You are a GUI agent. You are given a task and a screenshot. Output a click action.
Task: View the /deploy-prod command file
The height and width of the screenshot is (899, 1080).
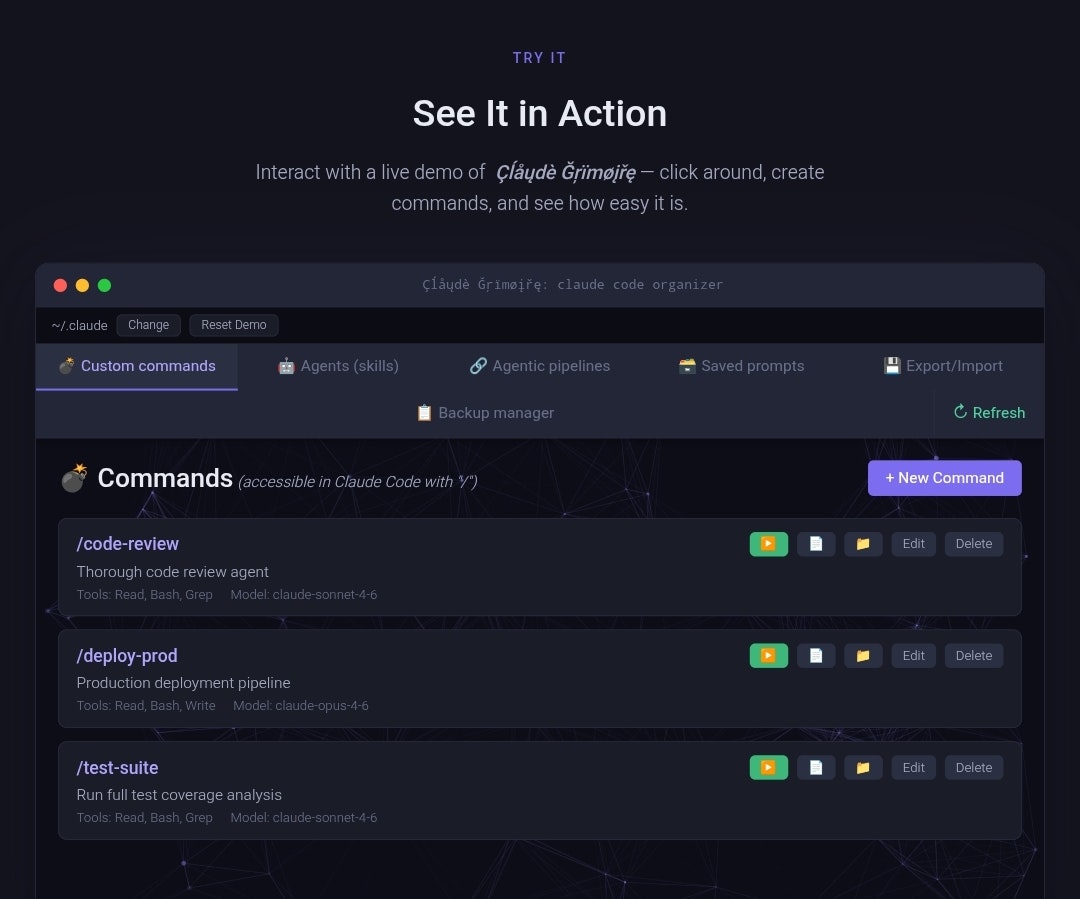point(815,655)
